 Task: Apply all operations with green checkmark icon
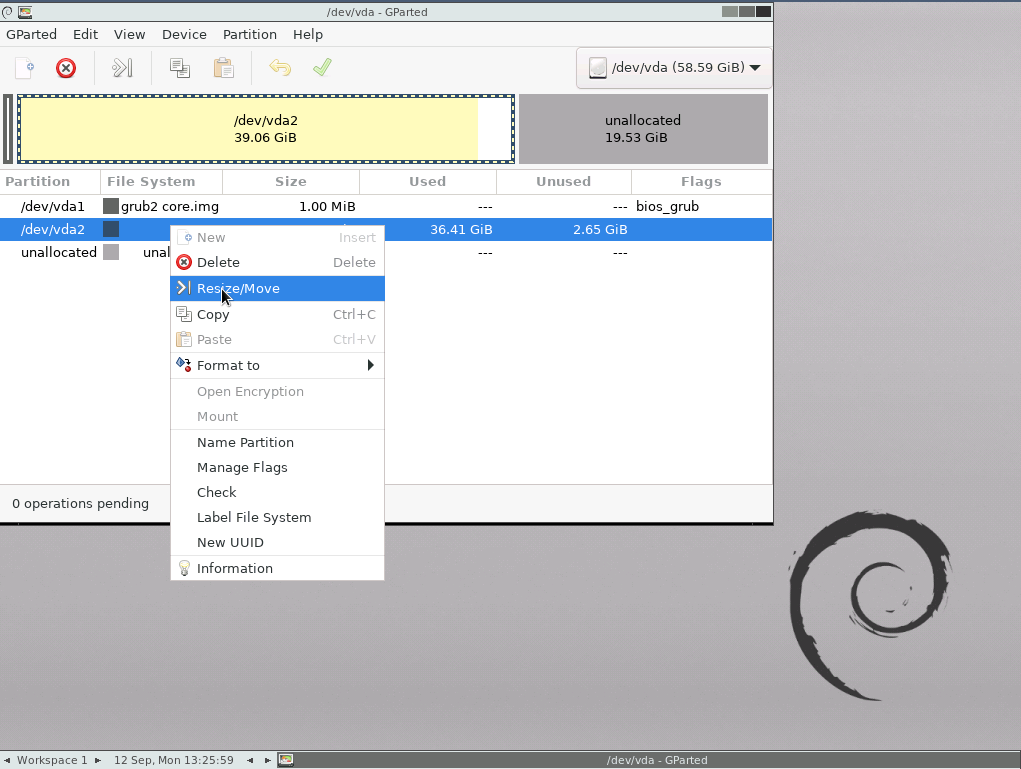click(321, 68)
